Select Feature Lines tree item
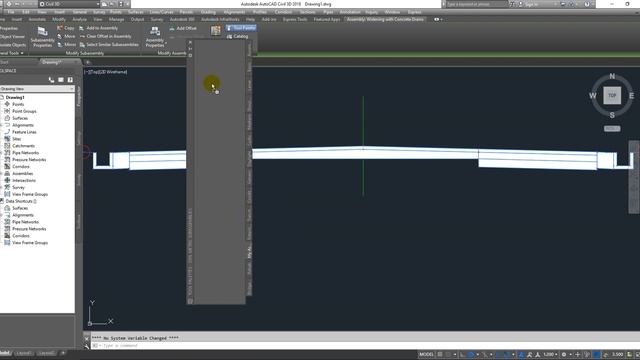Viewport: 640px width, 360px height. [x=24, y=132]
